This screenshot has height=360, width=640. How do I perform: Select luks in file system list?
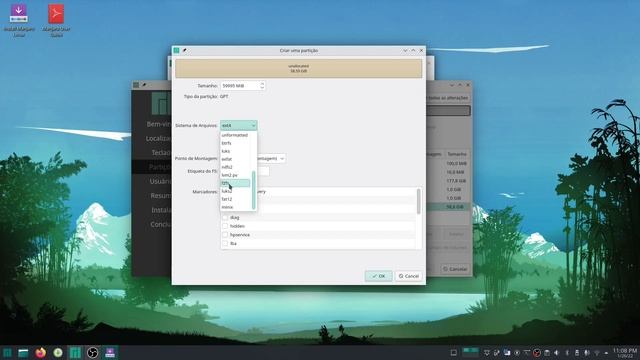pyautogui.click(x=235, y=151)
